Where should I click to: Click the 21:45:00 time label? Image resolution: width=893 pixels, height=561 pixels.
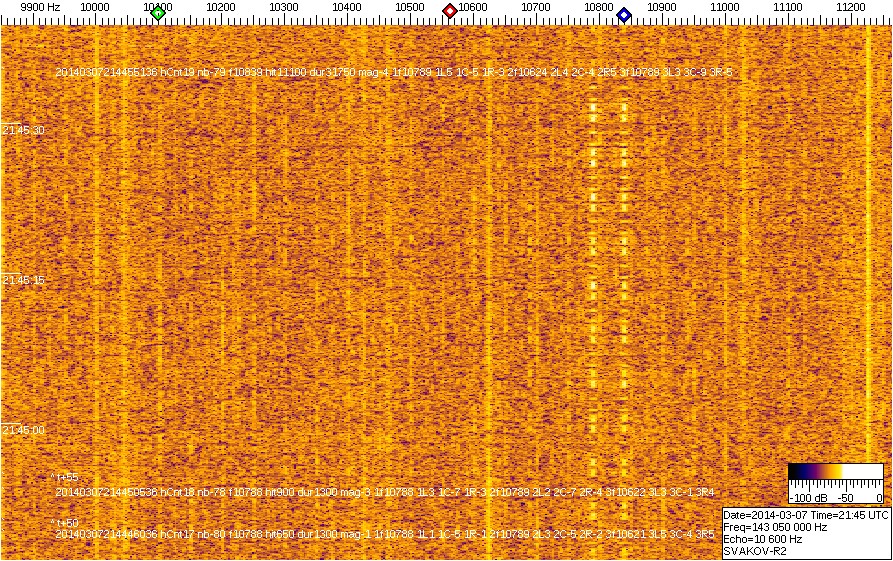point(24,430)
